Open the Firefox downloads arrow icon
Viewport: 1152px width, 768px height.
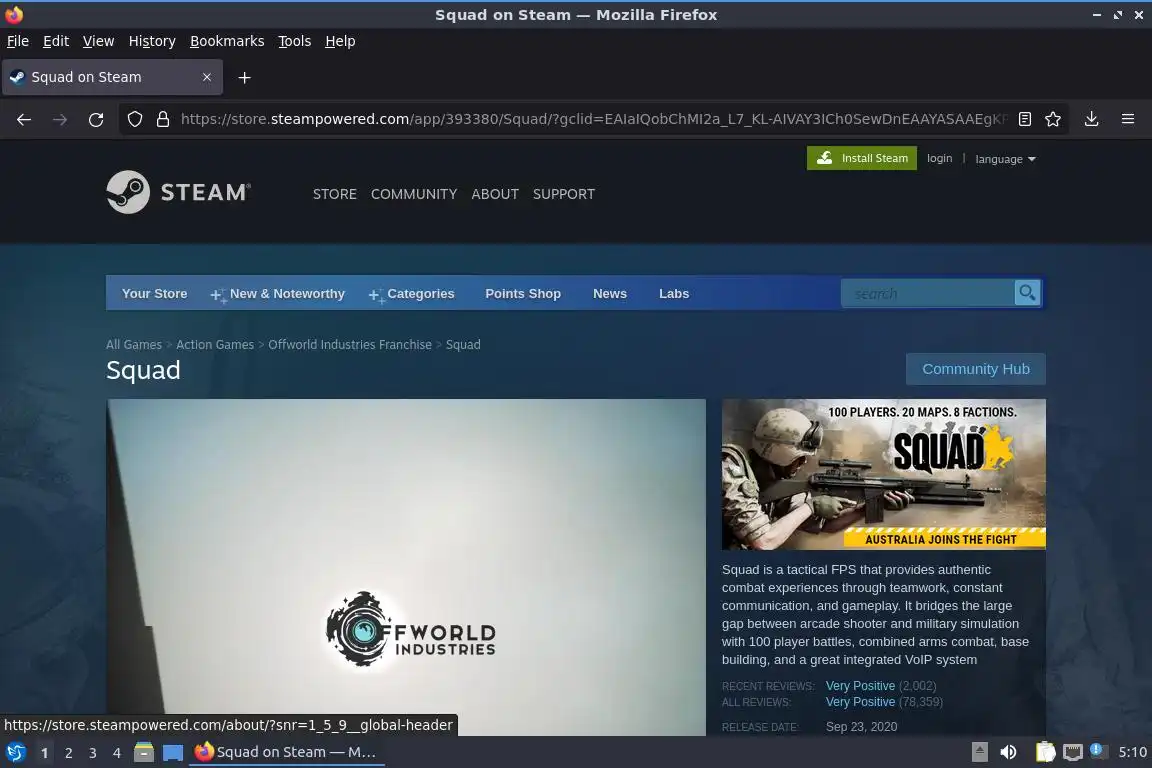coord(1092,119)
